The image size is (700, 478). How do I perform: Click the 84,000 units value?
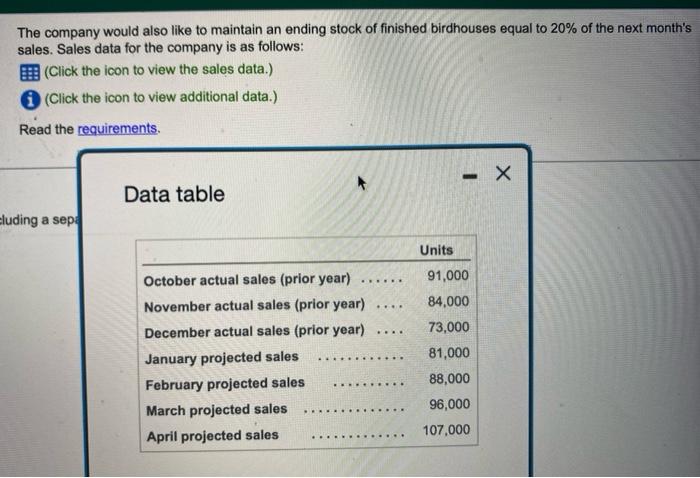click(x=448, y=301)
